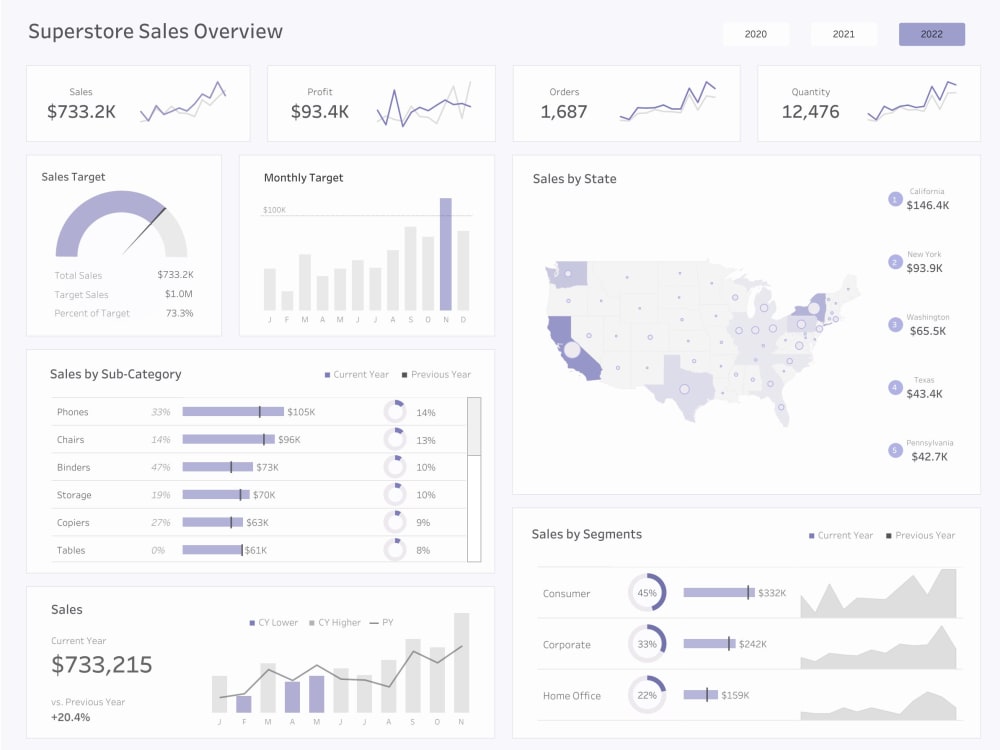Toggle Previous Year legend in Sales by Segments
The height and width of the screenshot is (750, 1000).
click(x=920, y=535)
